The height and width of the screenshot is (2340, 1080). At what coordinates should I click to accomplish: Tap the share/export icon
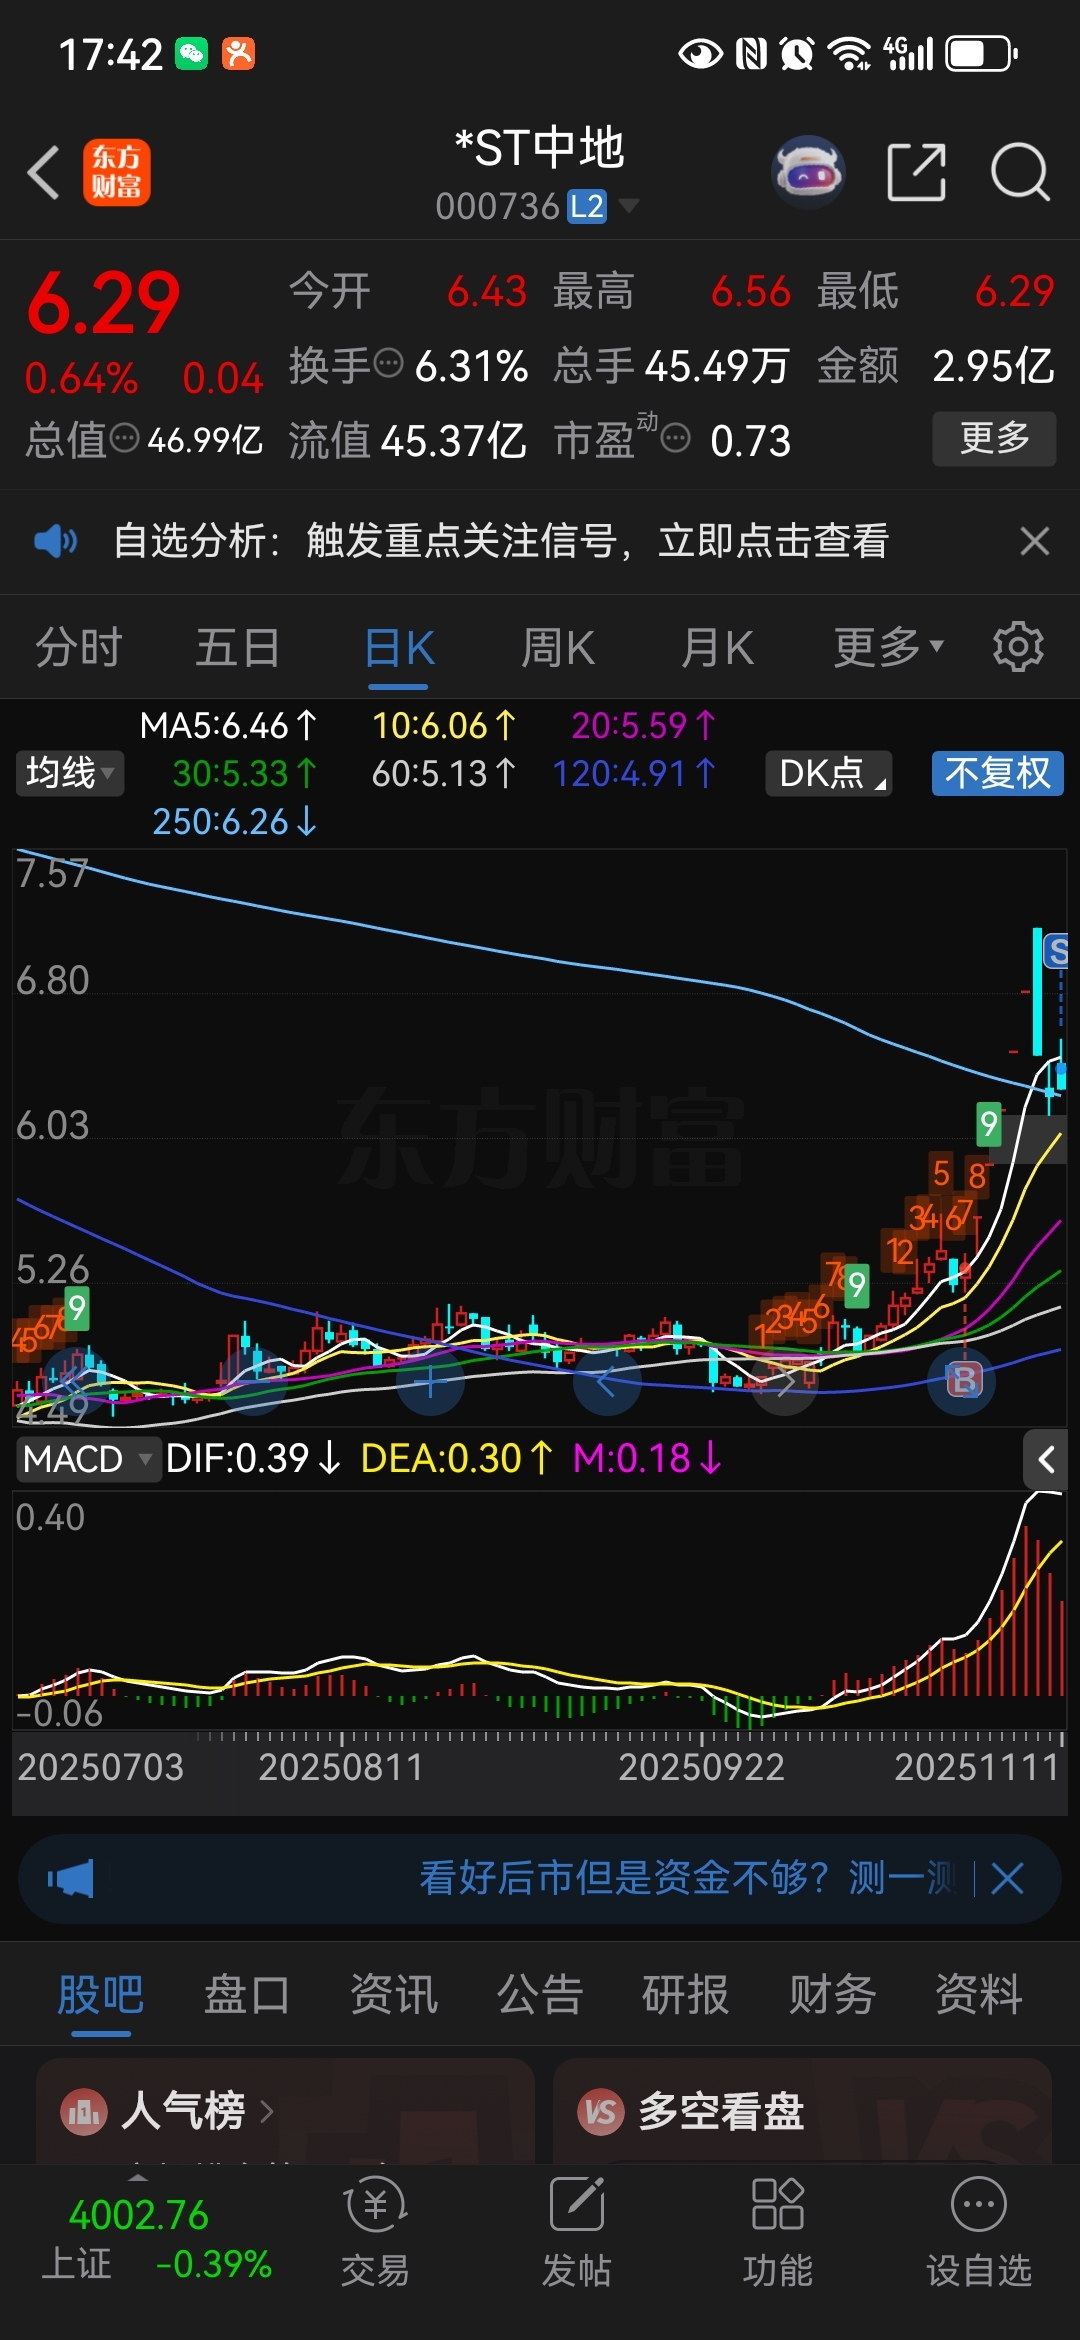tap(917, 172)
